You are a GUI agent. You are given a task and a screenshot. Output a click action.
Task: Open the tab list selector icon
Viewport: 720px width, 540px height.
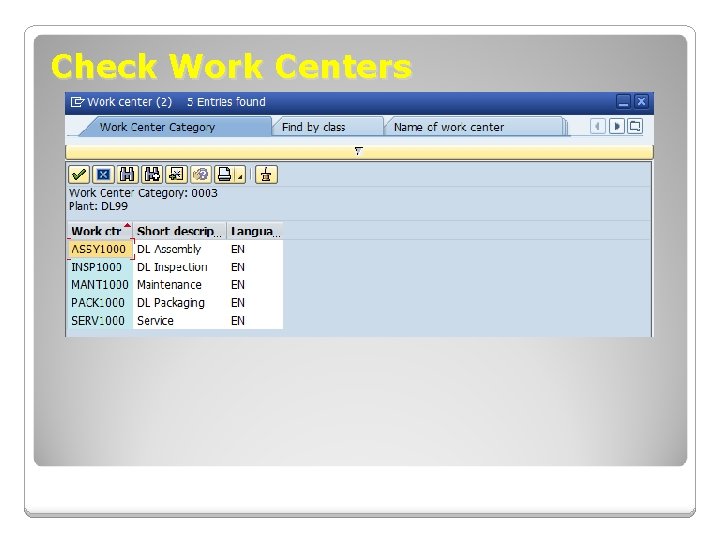click(635, 126)
